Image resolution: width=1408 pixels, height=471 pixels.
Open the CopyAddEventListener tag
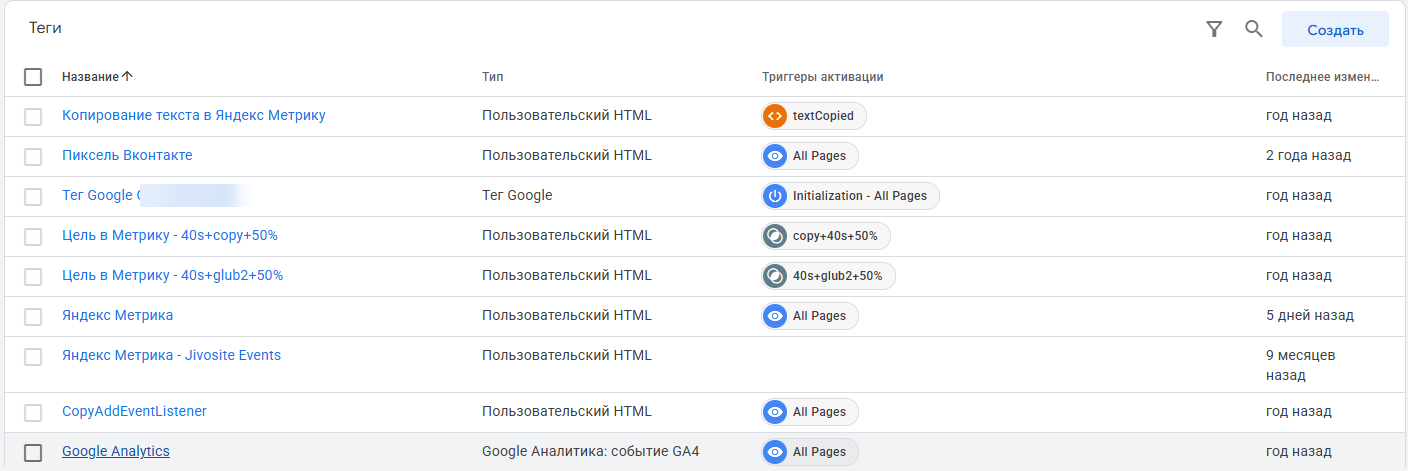point(134,411)
